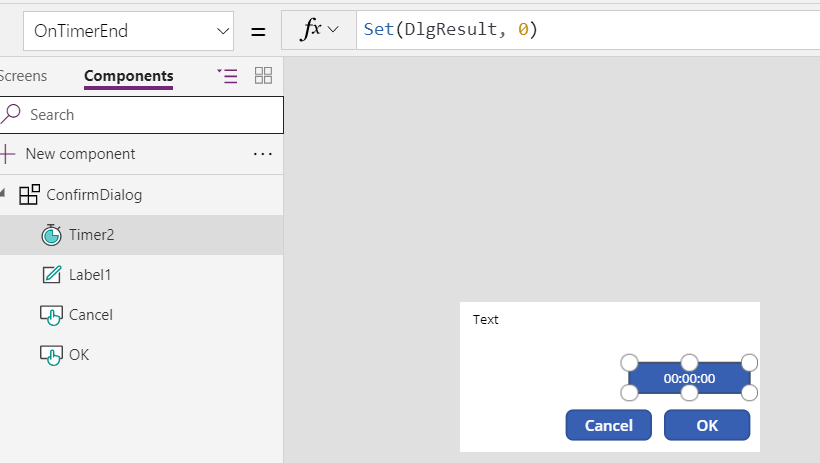The width and height of the screenshot is (820, 463).
Task: Click the OK button on canvas
Action: [707, 425]
